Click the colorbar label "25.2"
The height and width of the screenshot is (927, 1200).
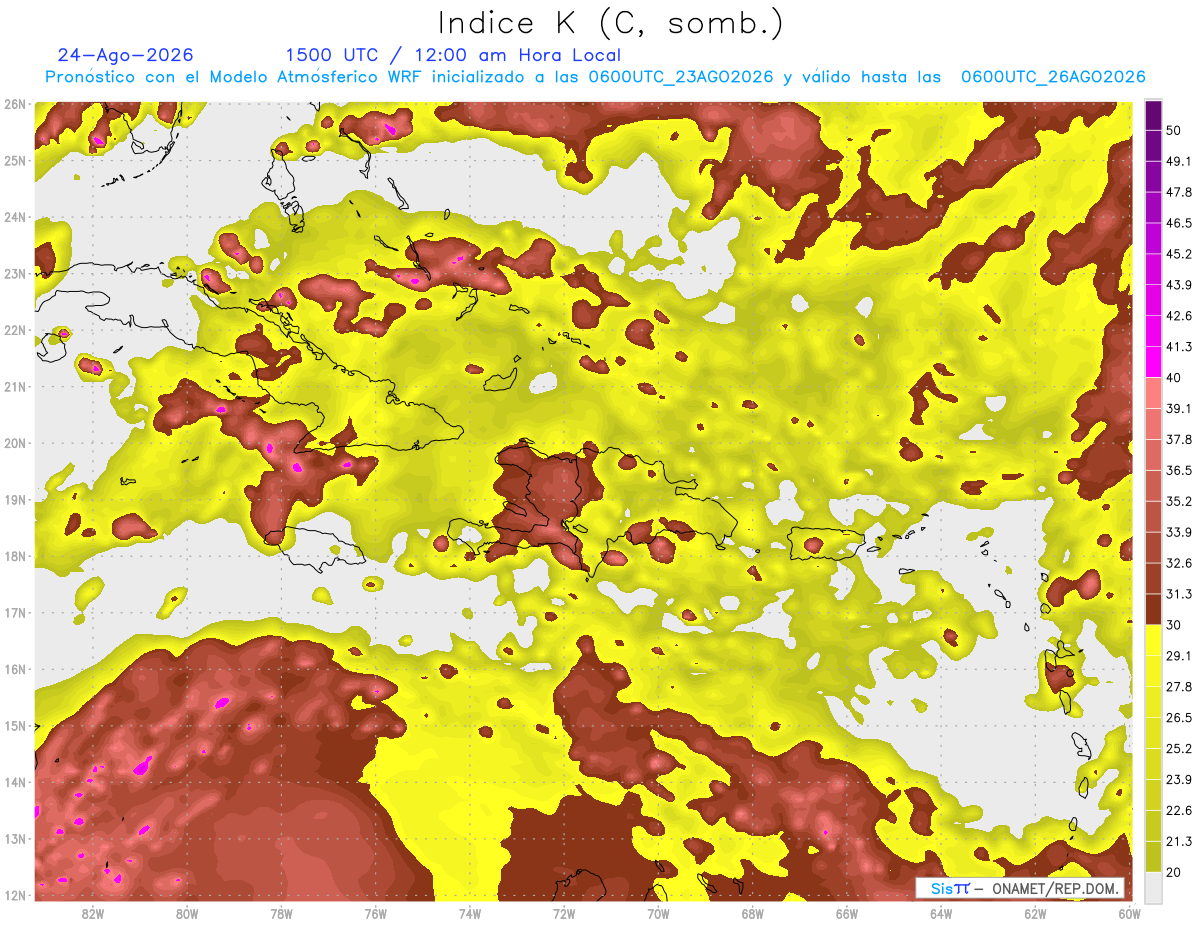click(1180, 748)
